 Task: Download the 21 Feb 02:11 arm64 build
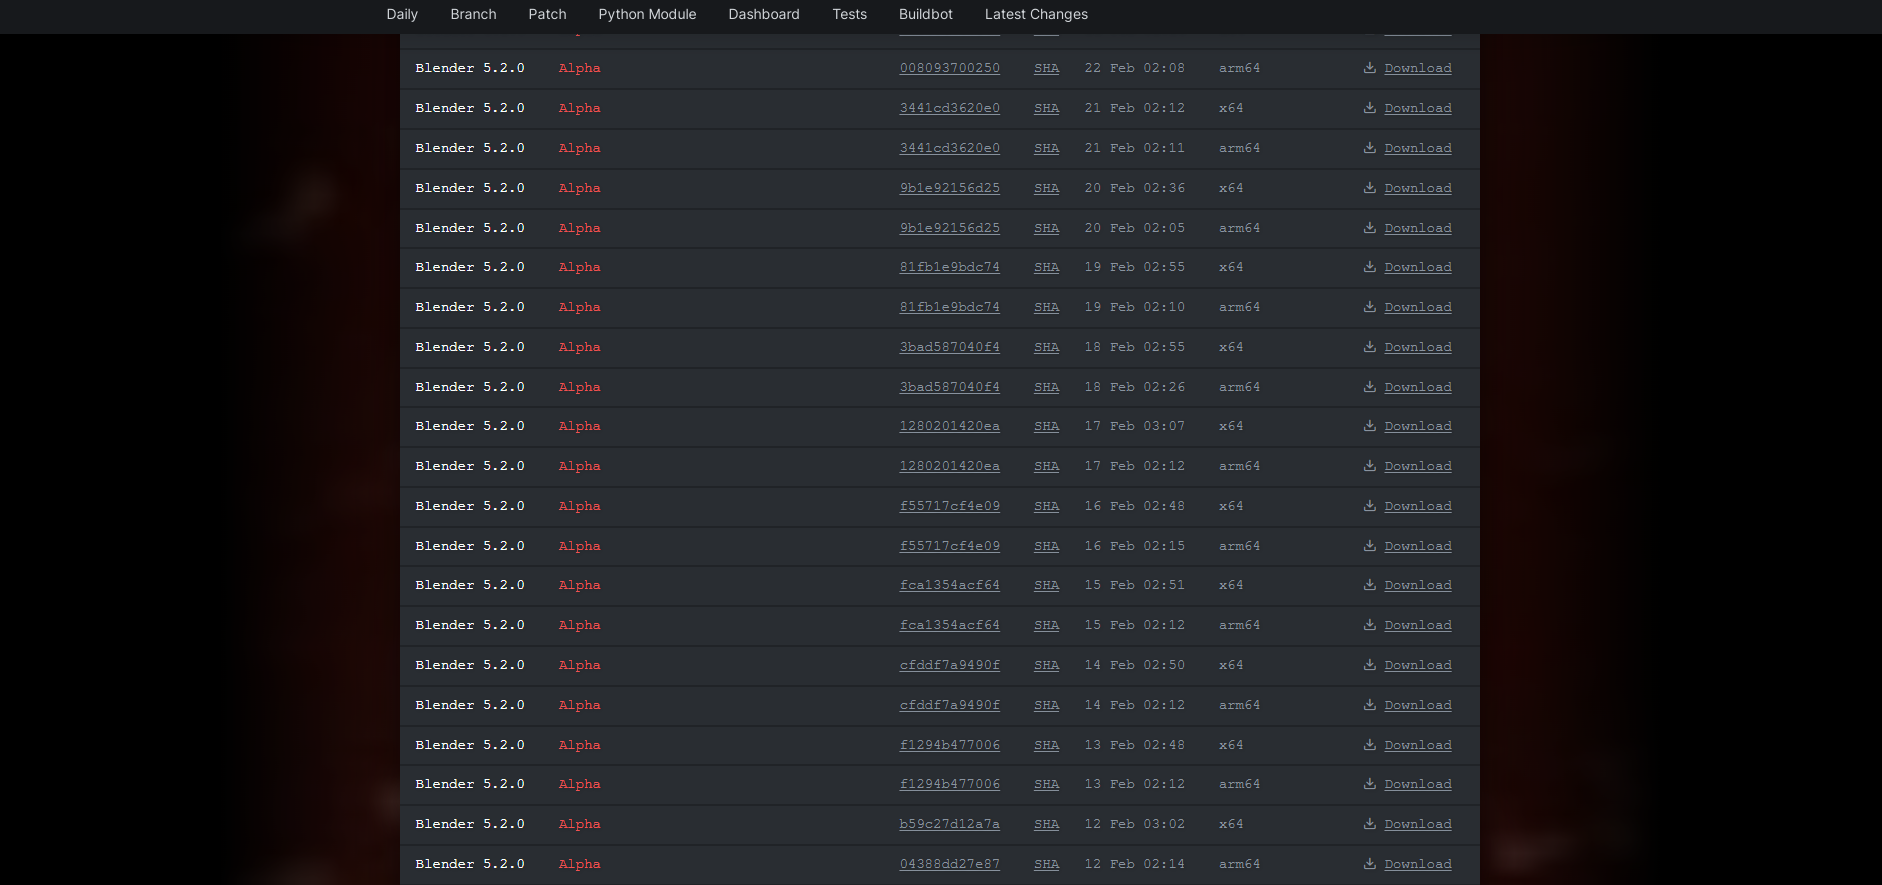[1418, 148]
